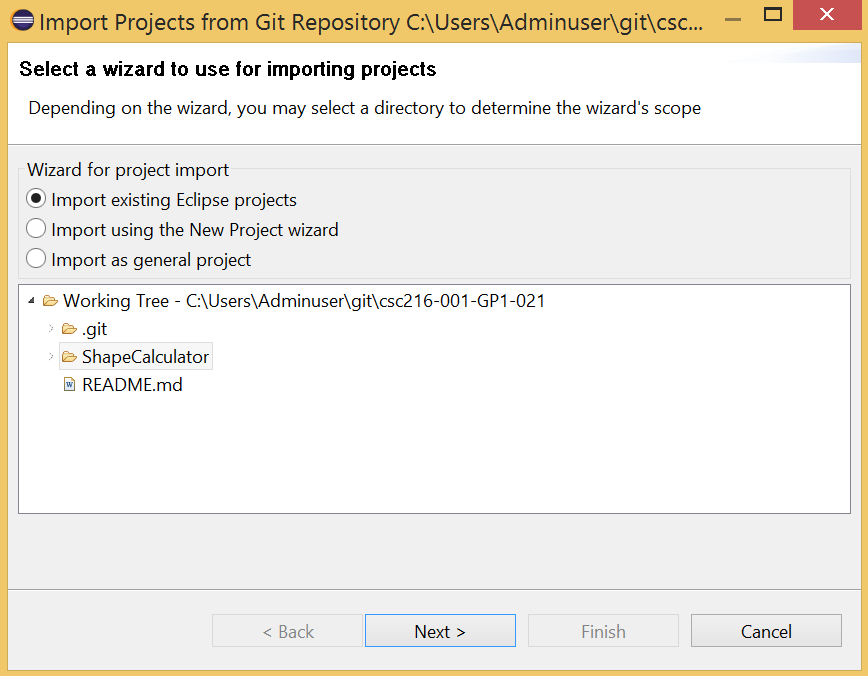The height and width of the screenshot is (676, 868).
Task: Click the Cancel button
Action: point(766,630)
